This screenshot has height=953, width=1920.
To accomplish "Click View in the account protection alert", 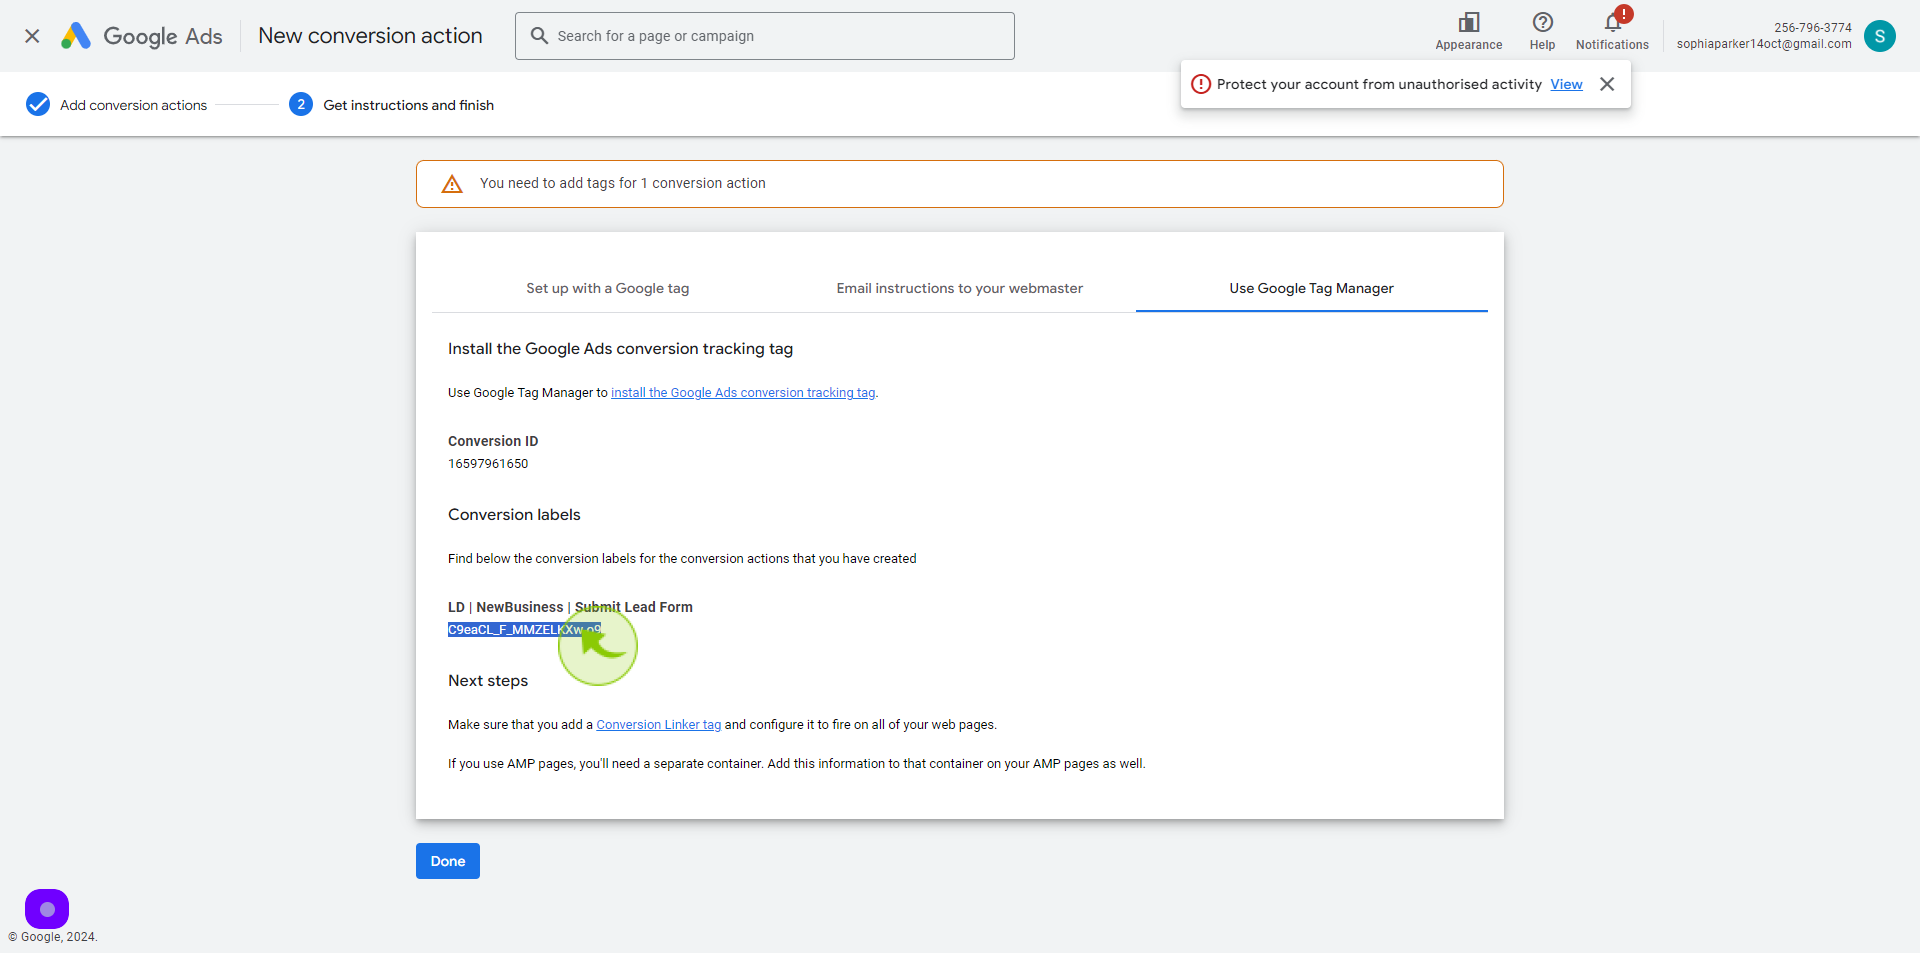I will (1566, 84).
